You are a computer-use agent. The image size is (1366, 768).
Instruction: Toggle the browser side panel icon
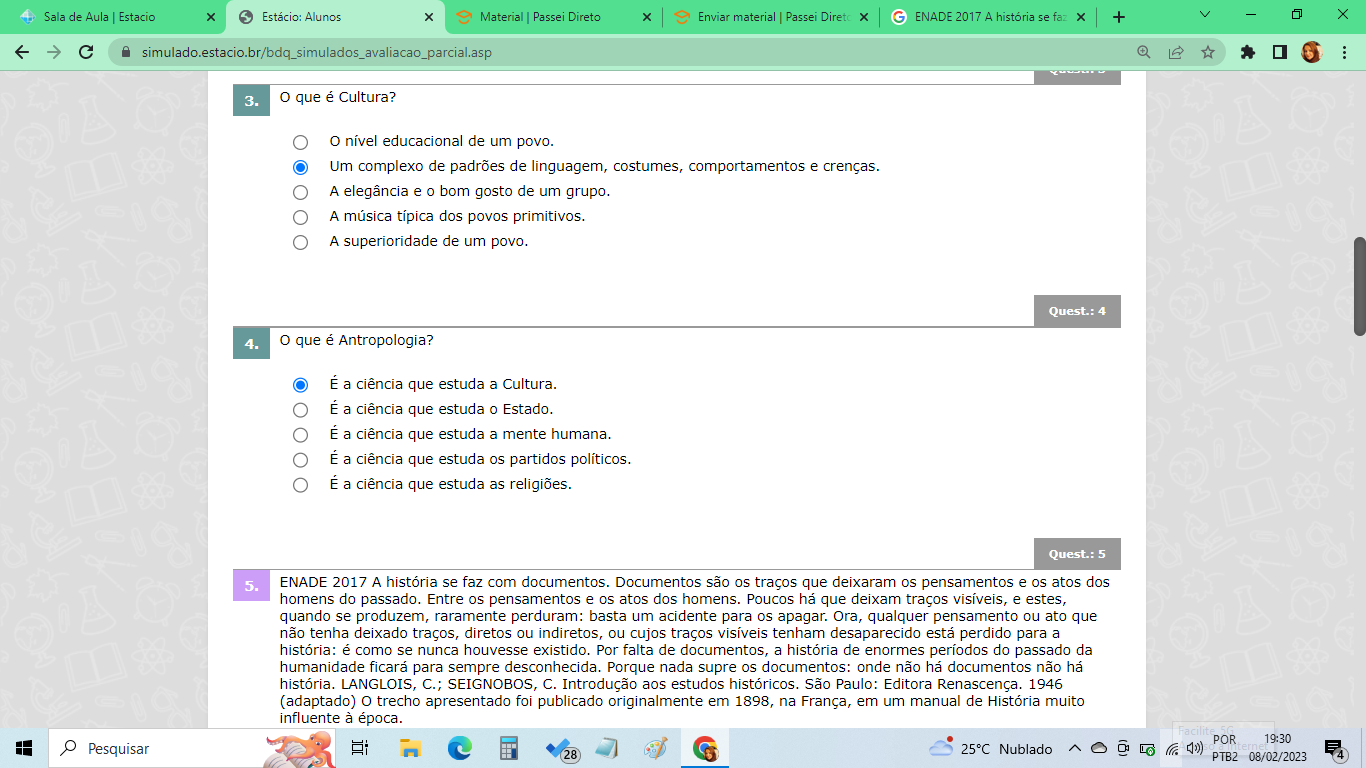point(1279,53)
